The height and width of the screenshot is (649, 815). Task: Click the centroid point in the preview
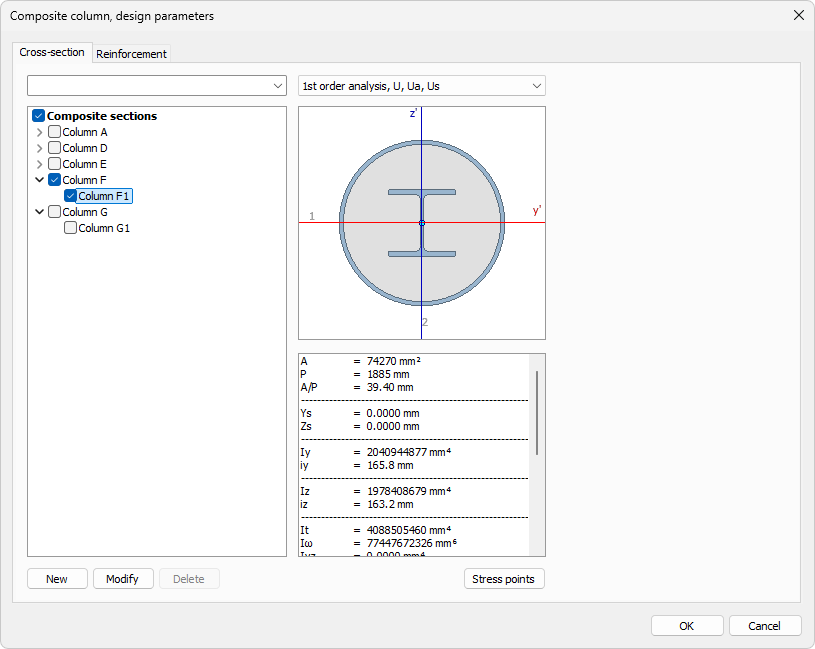[x=422, y=223]
